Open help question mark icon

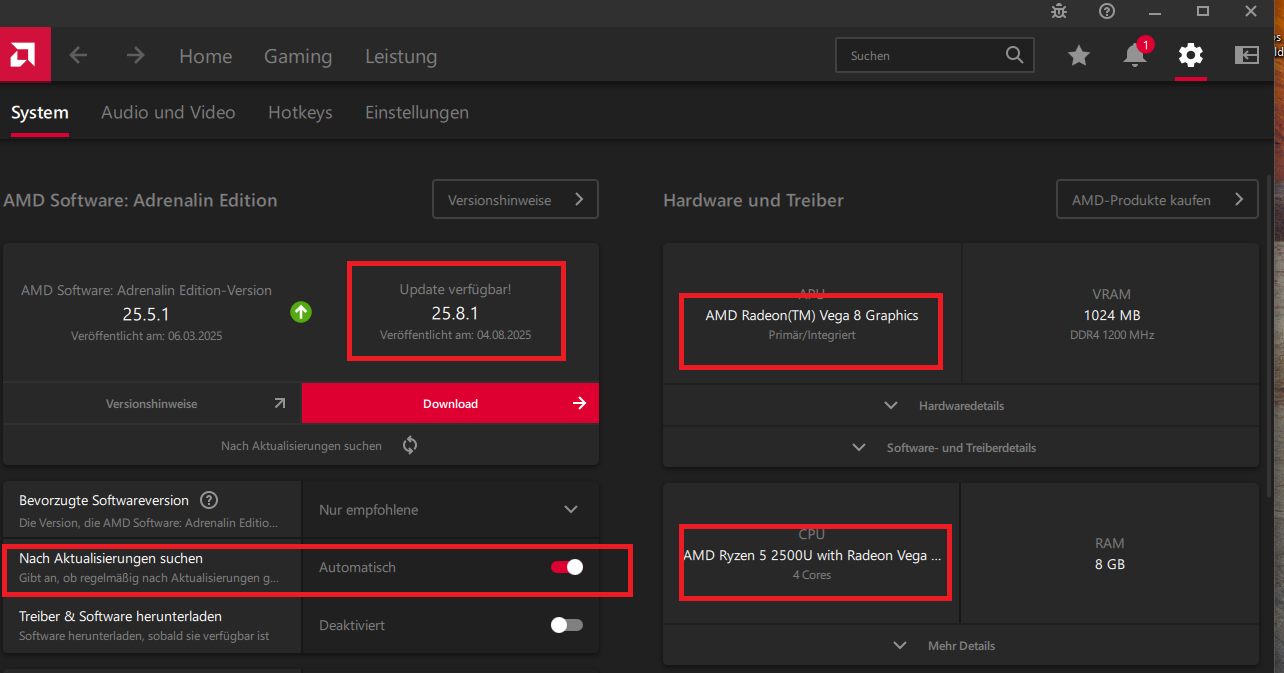[1107, 11]
